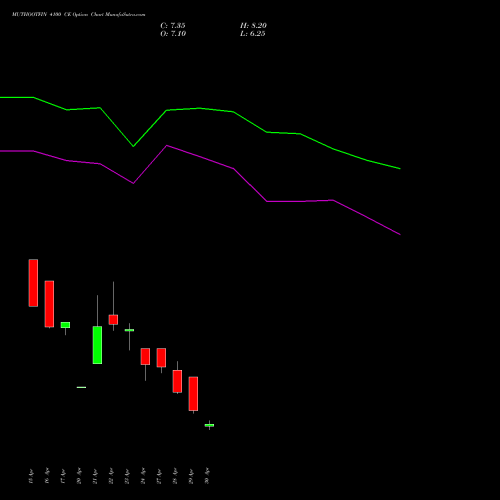500x500 pixels.
Task: Click the 27 Apr red candlestick
Action: (161, 358)
